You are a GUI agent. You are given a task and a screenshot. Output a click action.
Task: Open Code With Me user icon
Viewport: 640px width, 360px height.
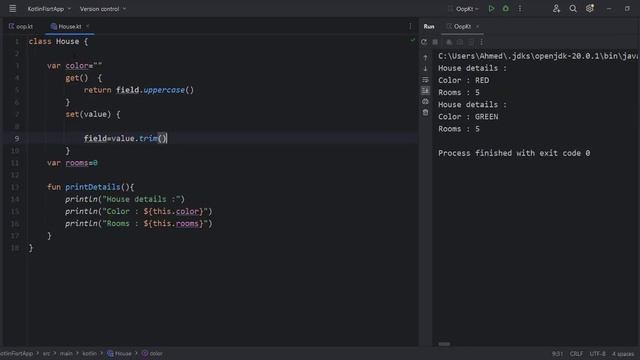(556, 9)
